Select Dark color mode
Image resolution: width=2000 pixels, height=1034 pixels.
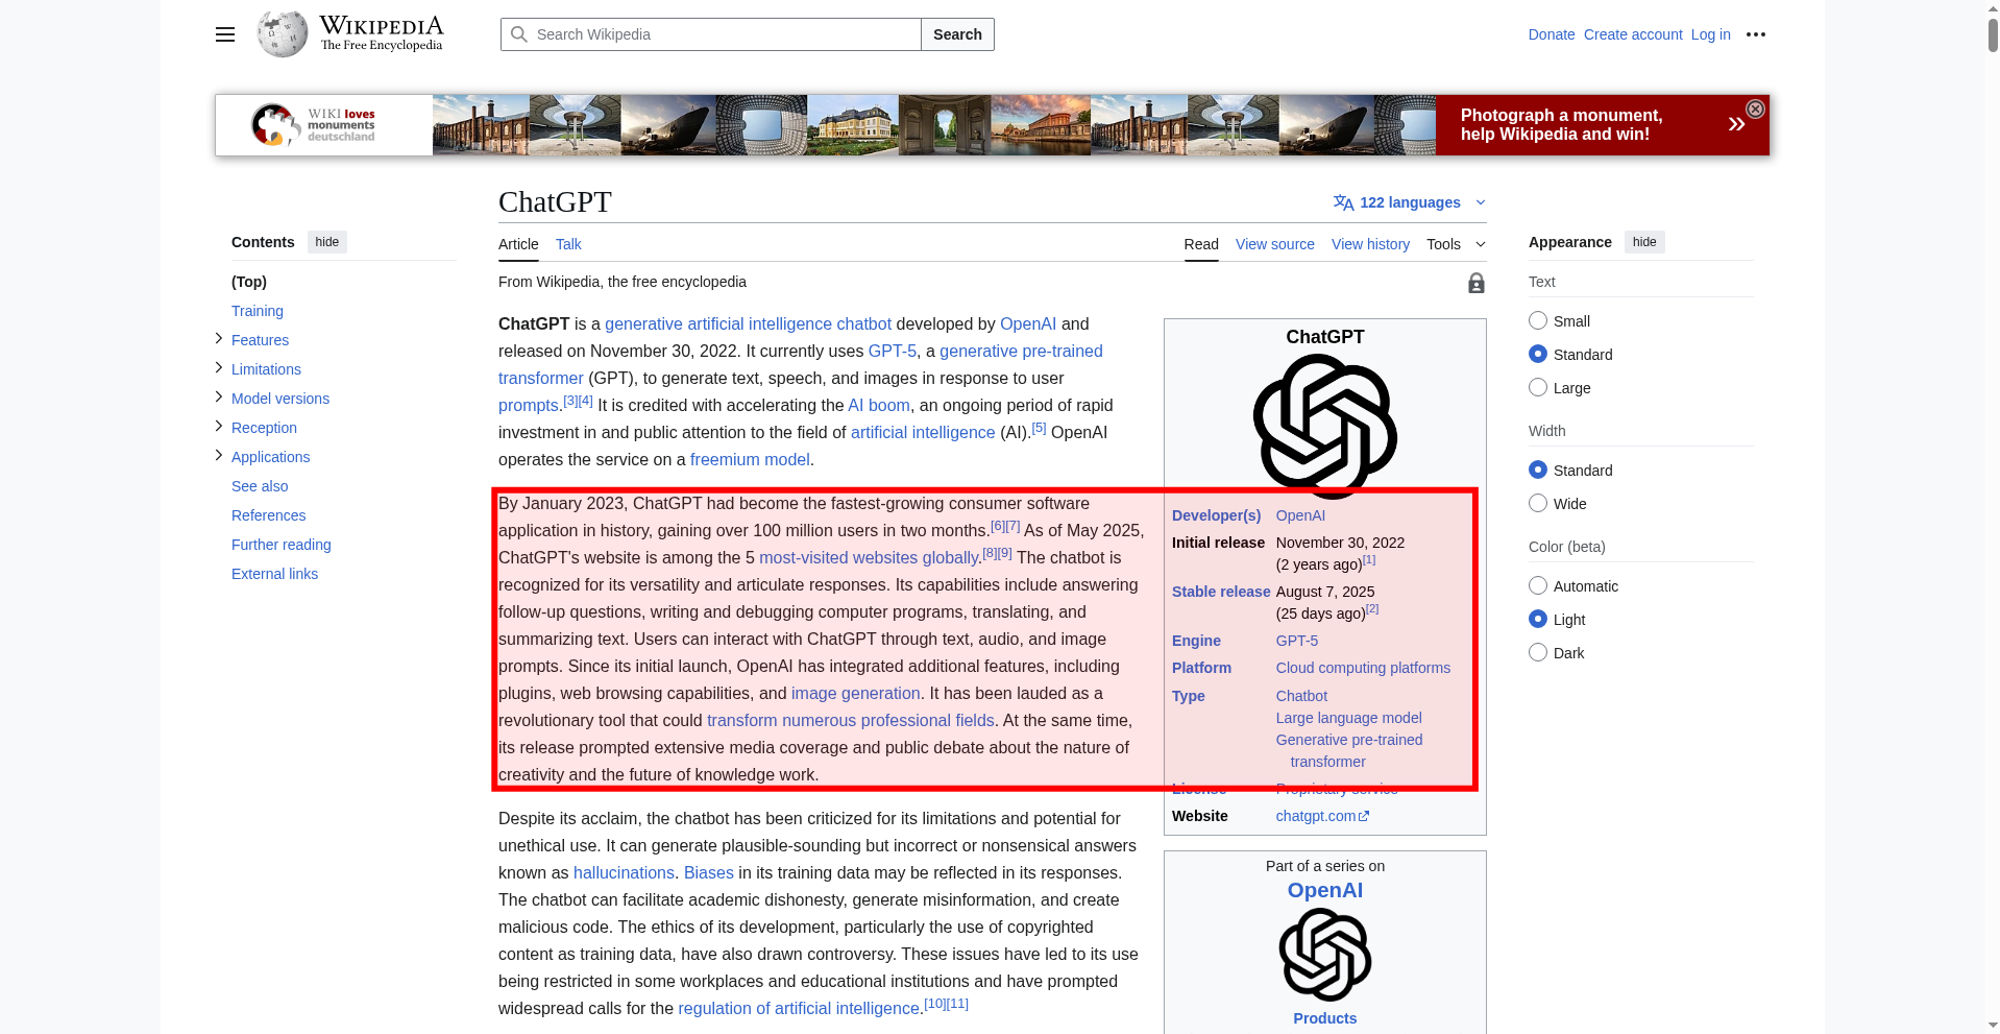coord(1538,653)
